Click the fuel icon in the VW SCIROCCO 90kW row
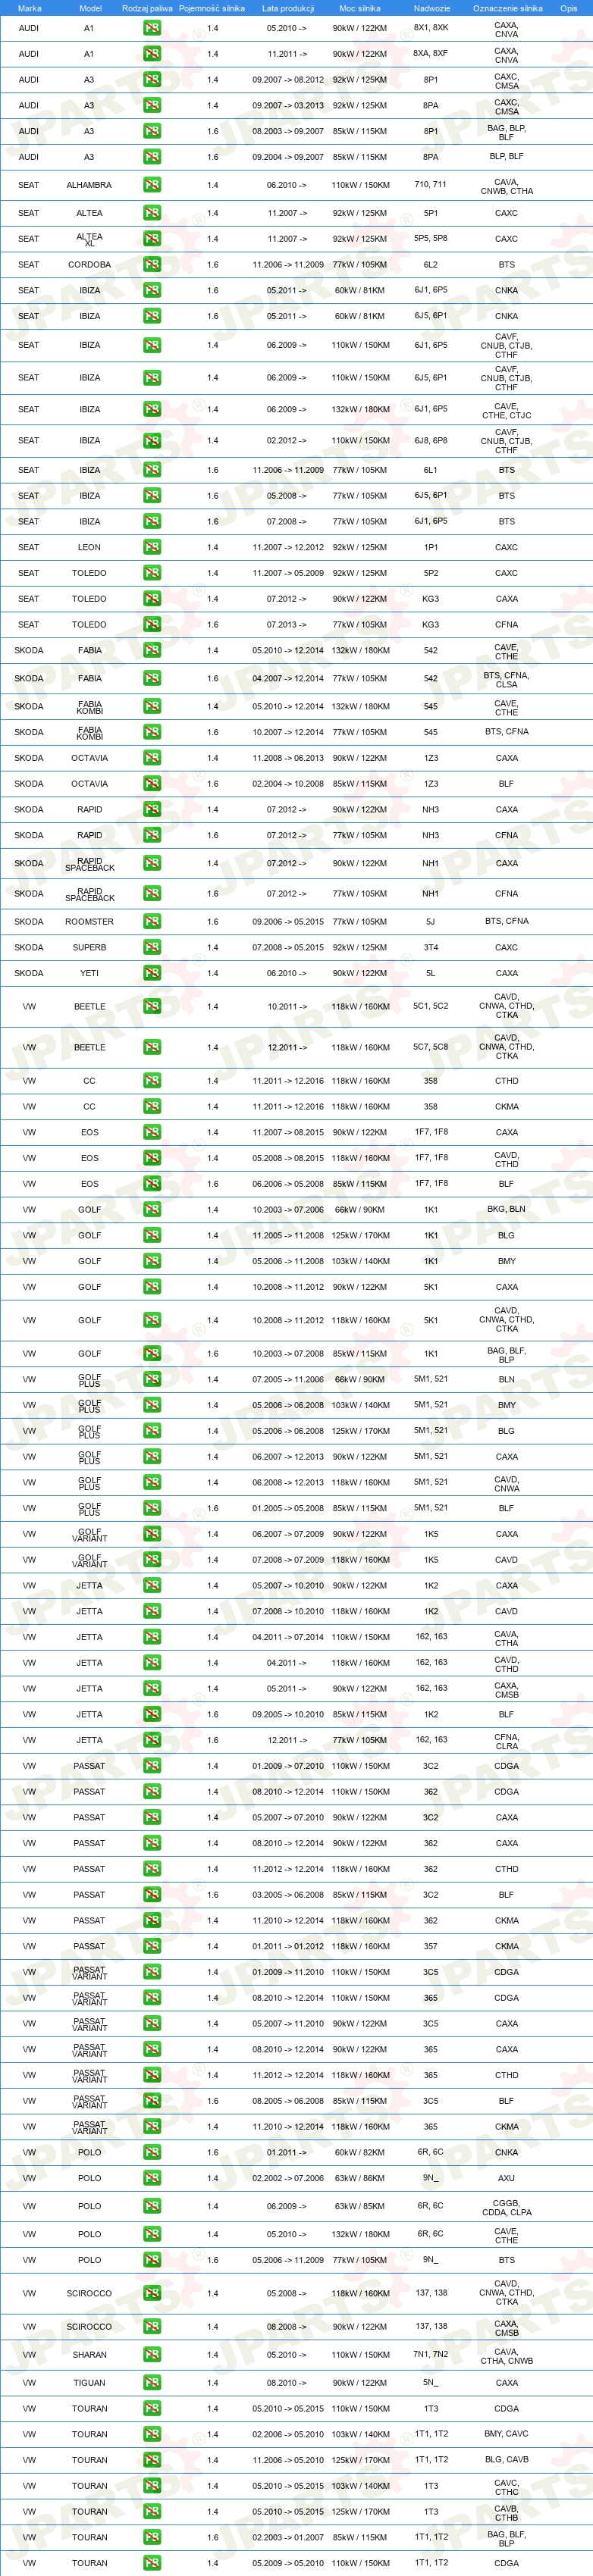593x2576 pixels. (x=152, y=2327)
